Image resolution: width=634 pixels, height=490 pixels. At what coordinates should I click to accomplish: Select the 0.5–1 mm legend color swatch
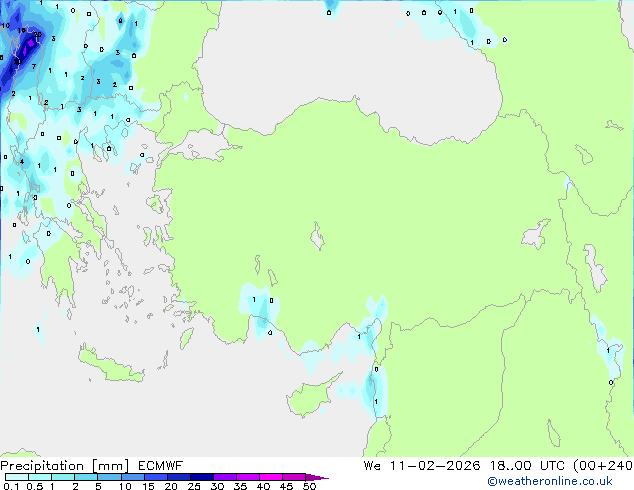pyautogui.click(x=40, y=477)
